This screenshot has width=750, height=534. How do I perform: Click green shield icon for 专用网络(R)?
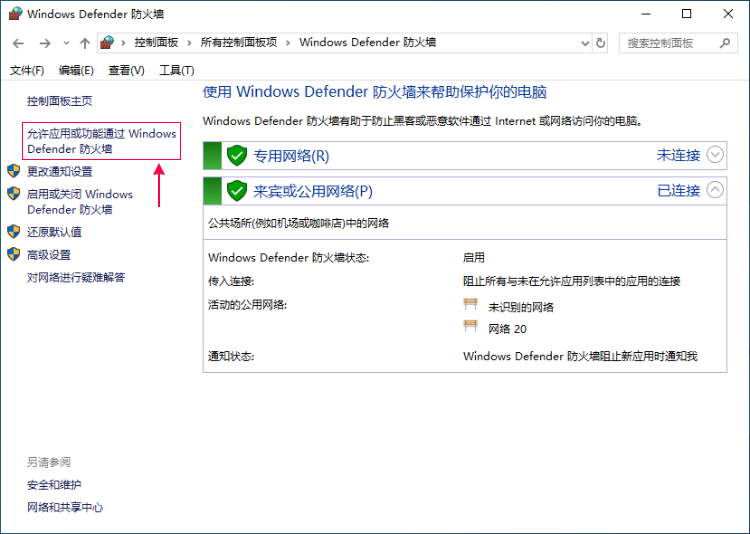pyautogui.click(x=237, y=155)
